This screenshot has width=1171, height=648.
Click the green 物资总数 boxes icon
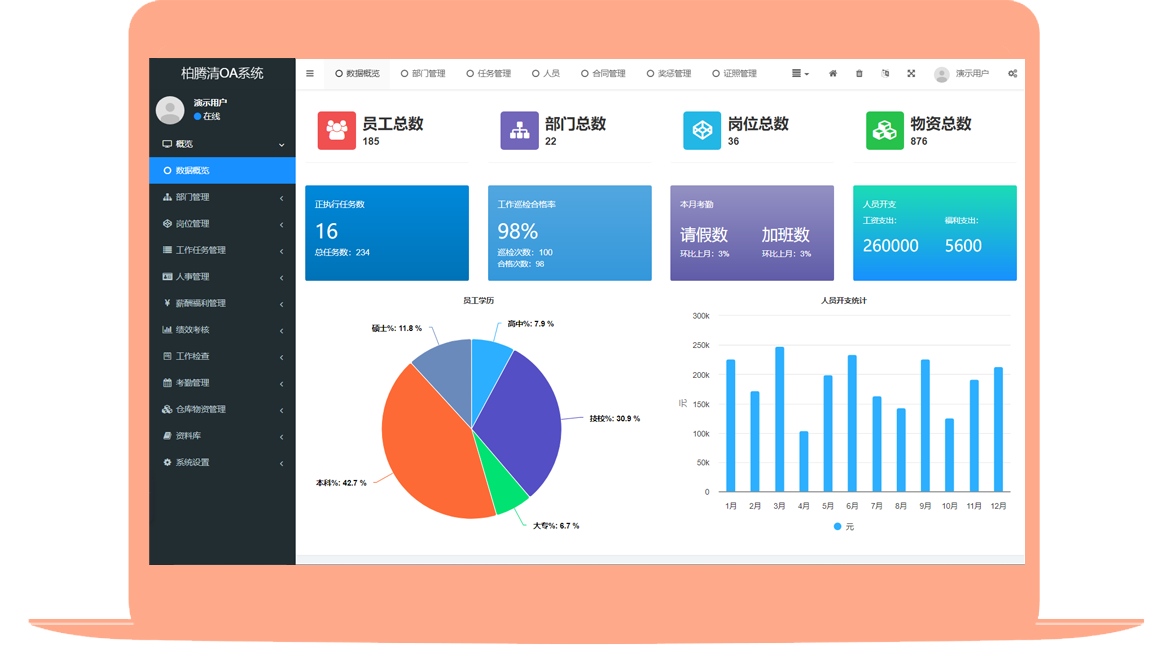[885, 131]
